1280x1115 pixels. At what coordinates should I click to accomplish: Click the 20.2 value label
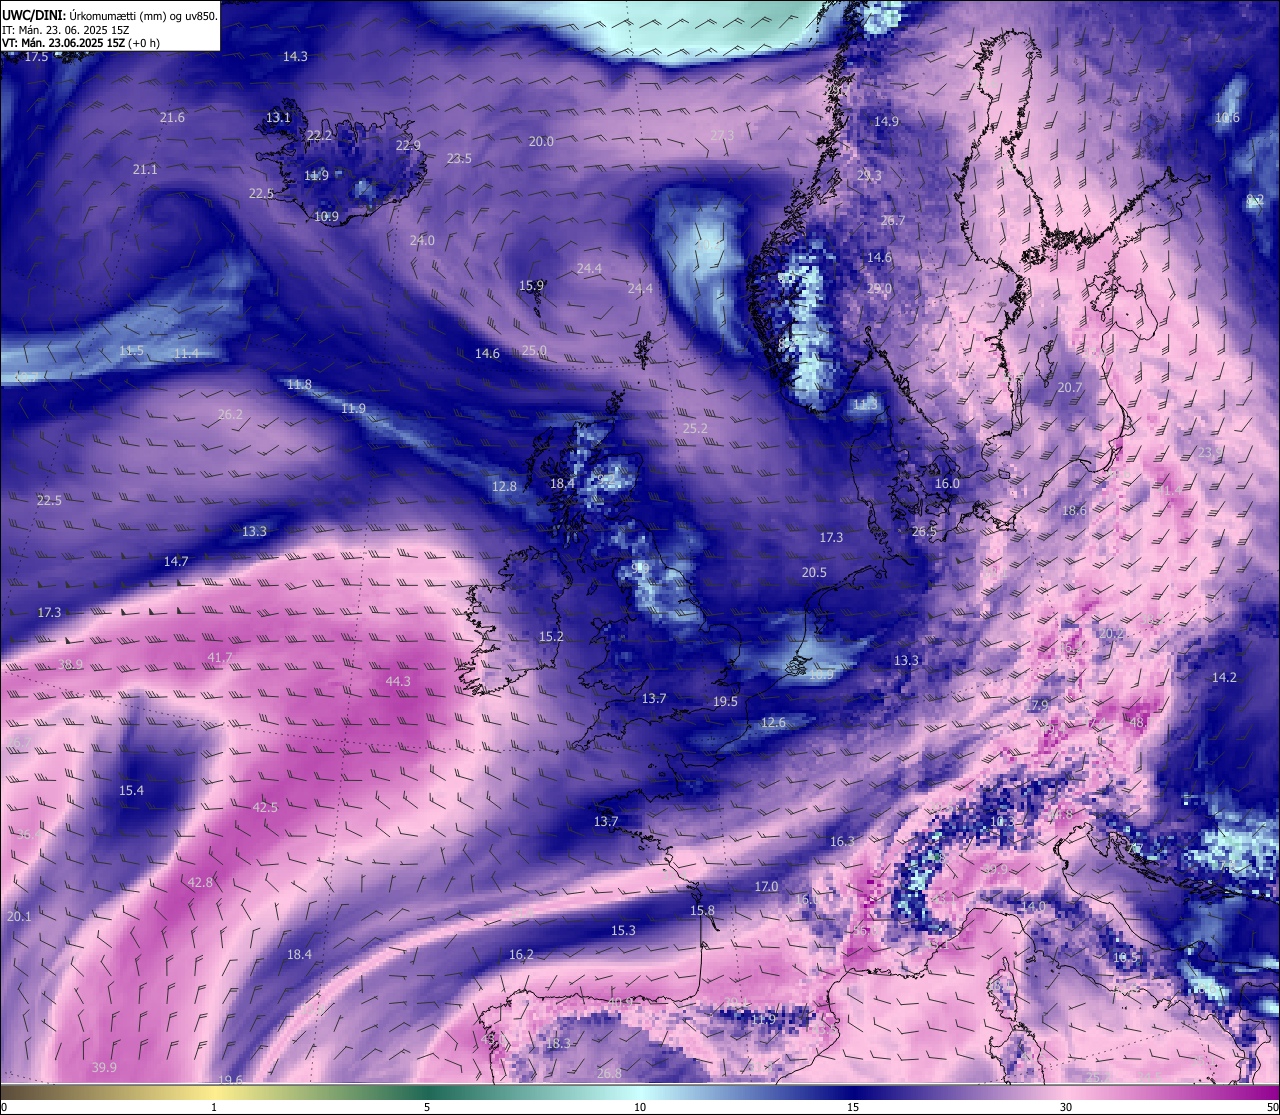1112,633
